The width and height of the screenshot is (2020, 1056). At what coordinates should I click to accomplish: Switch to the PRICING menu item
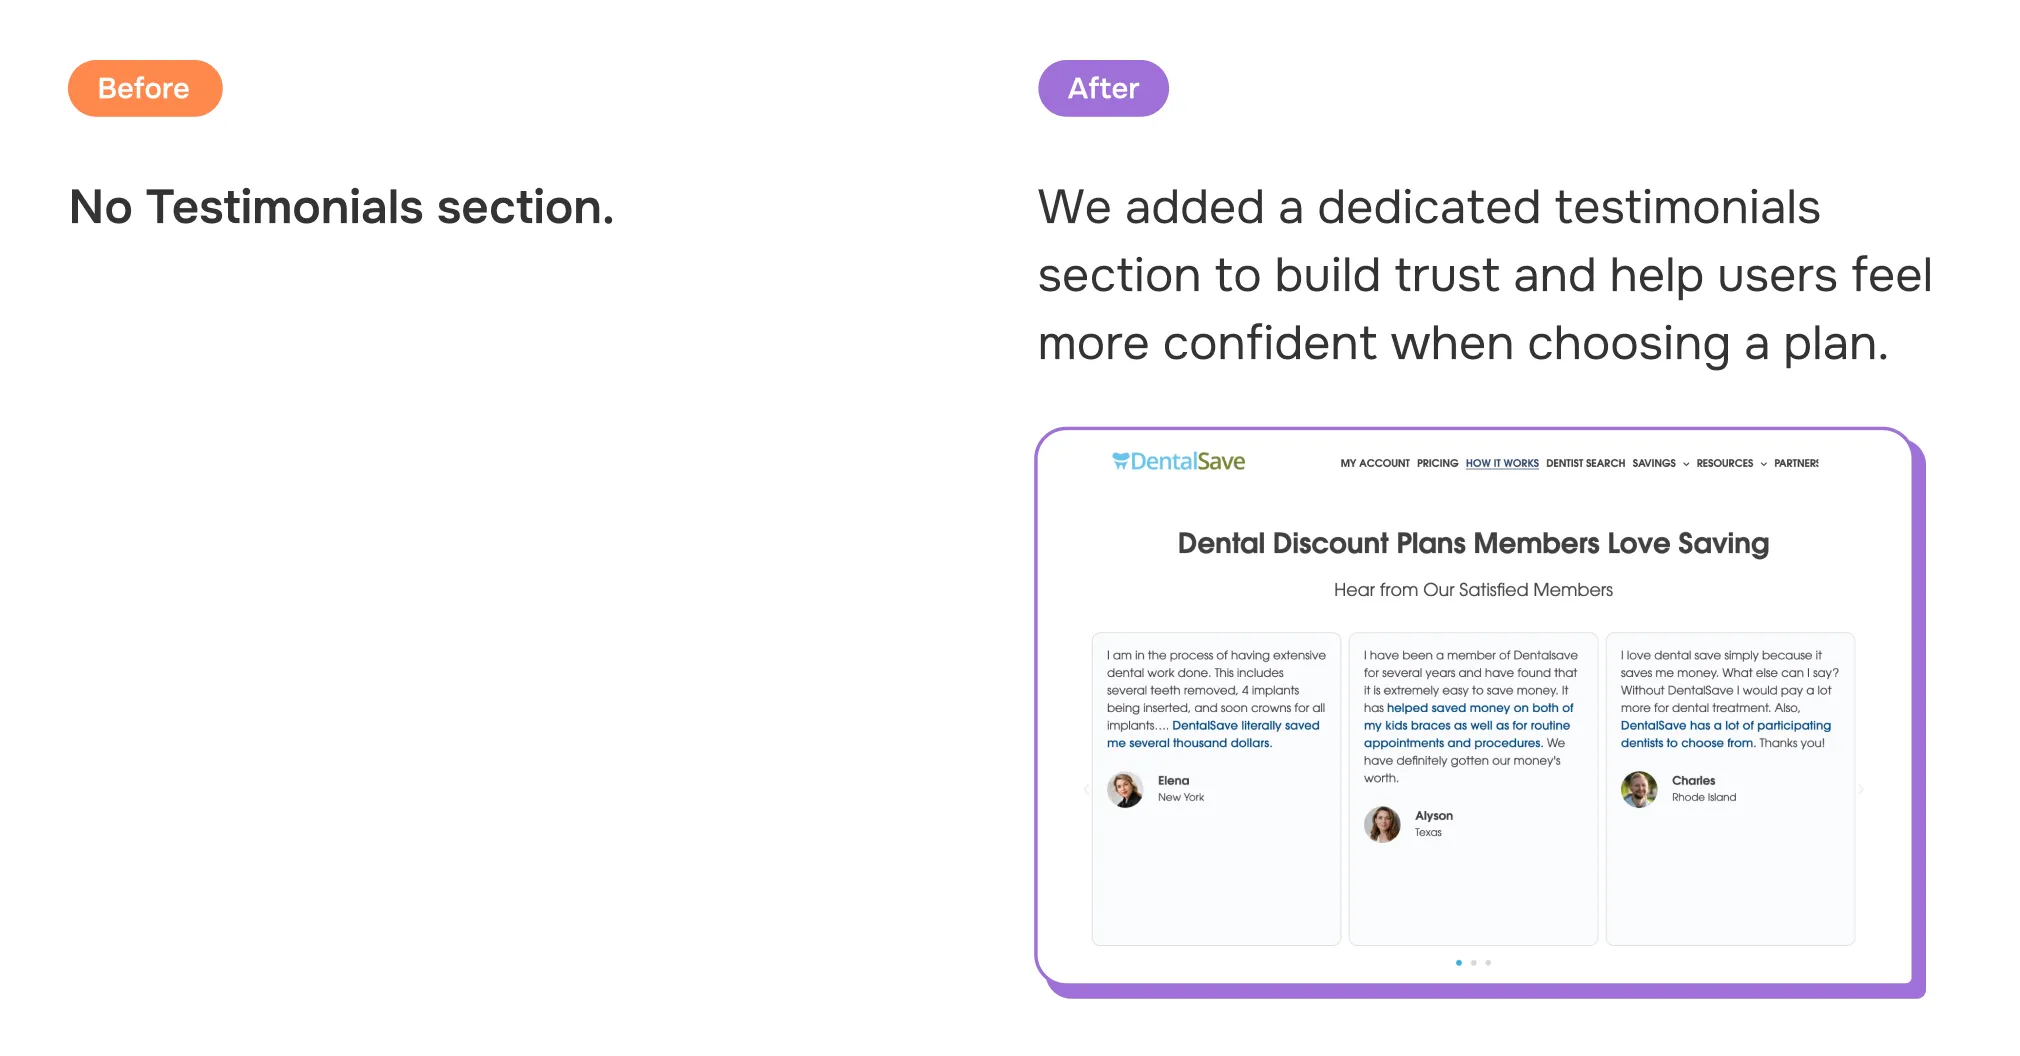tap(1436, 463)
